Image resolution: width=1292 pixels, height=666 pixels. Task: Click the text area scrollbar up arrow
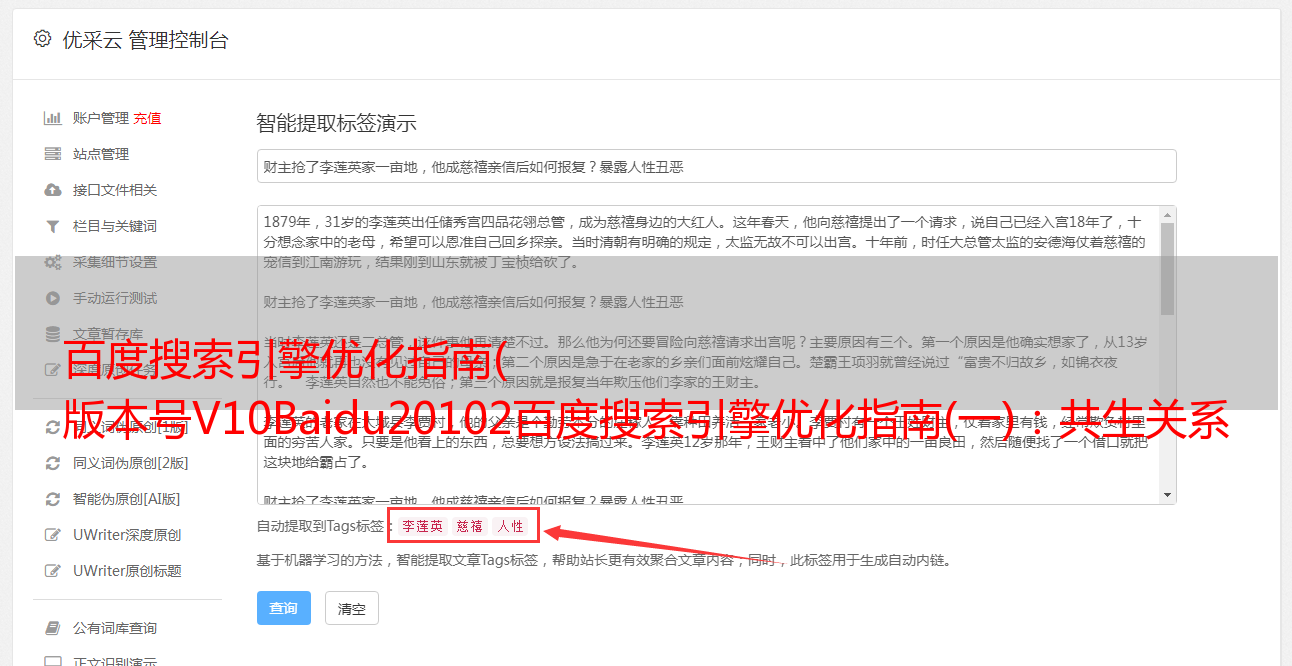(x=1167, y=214)
